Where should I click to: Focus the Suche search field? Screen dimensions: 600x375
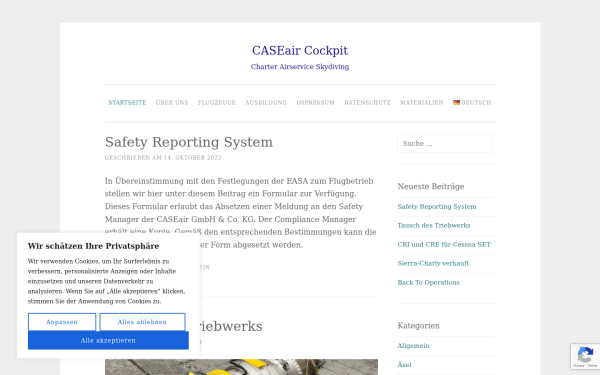click(x=445, y=143)
